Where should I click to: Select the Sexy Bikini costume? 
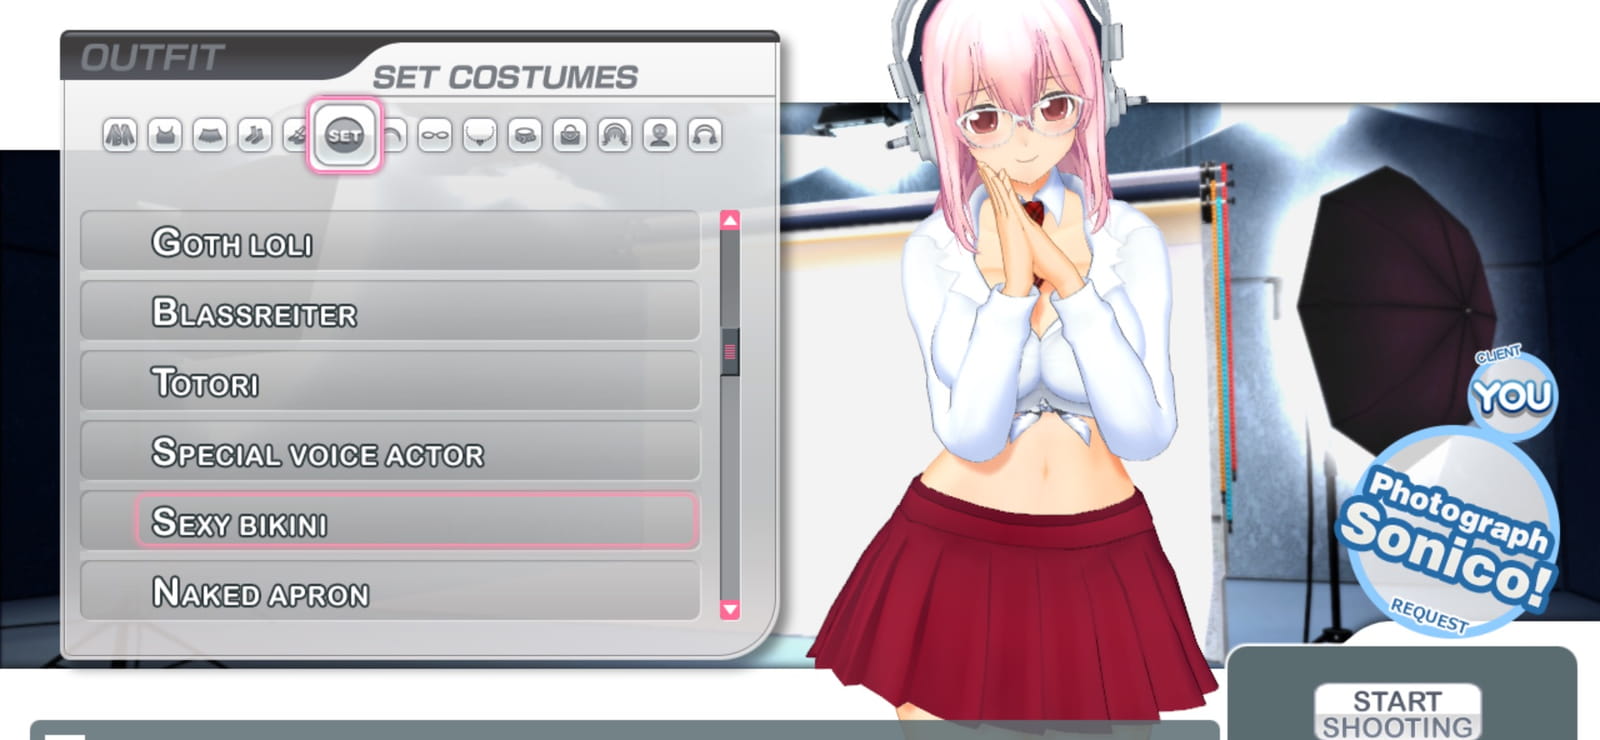pyautogui.click(x=390, y=521)
